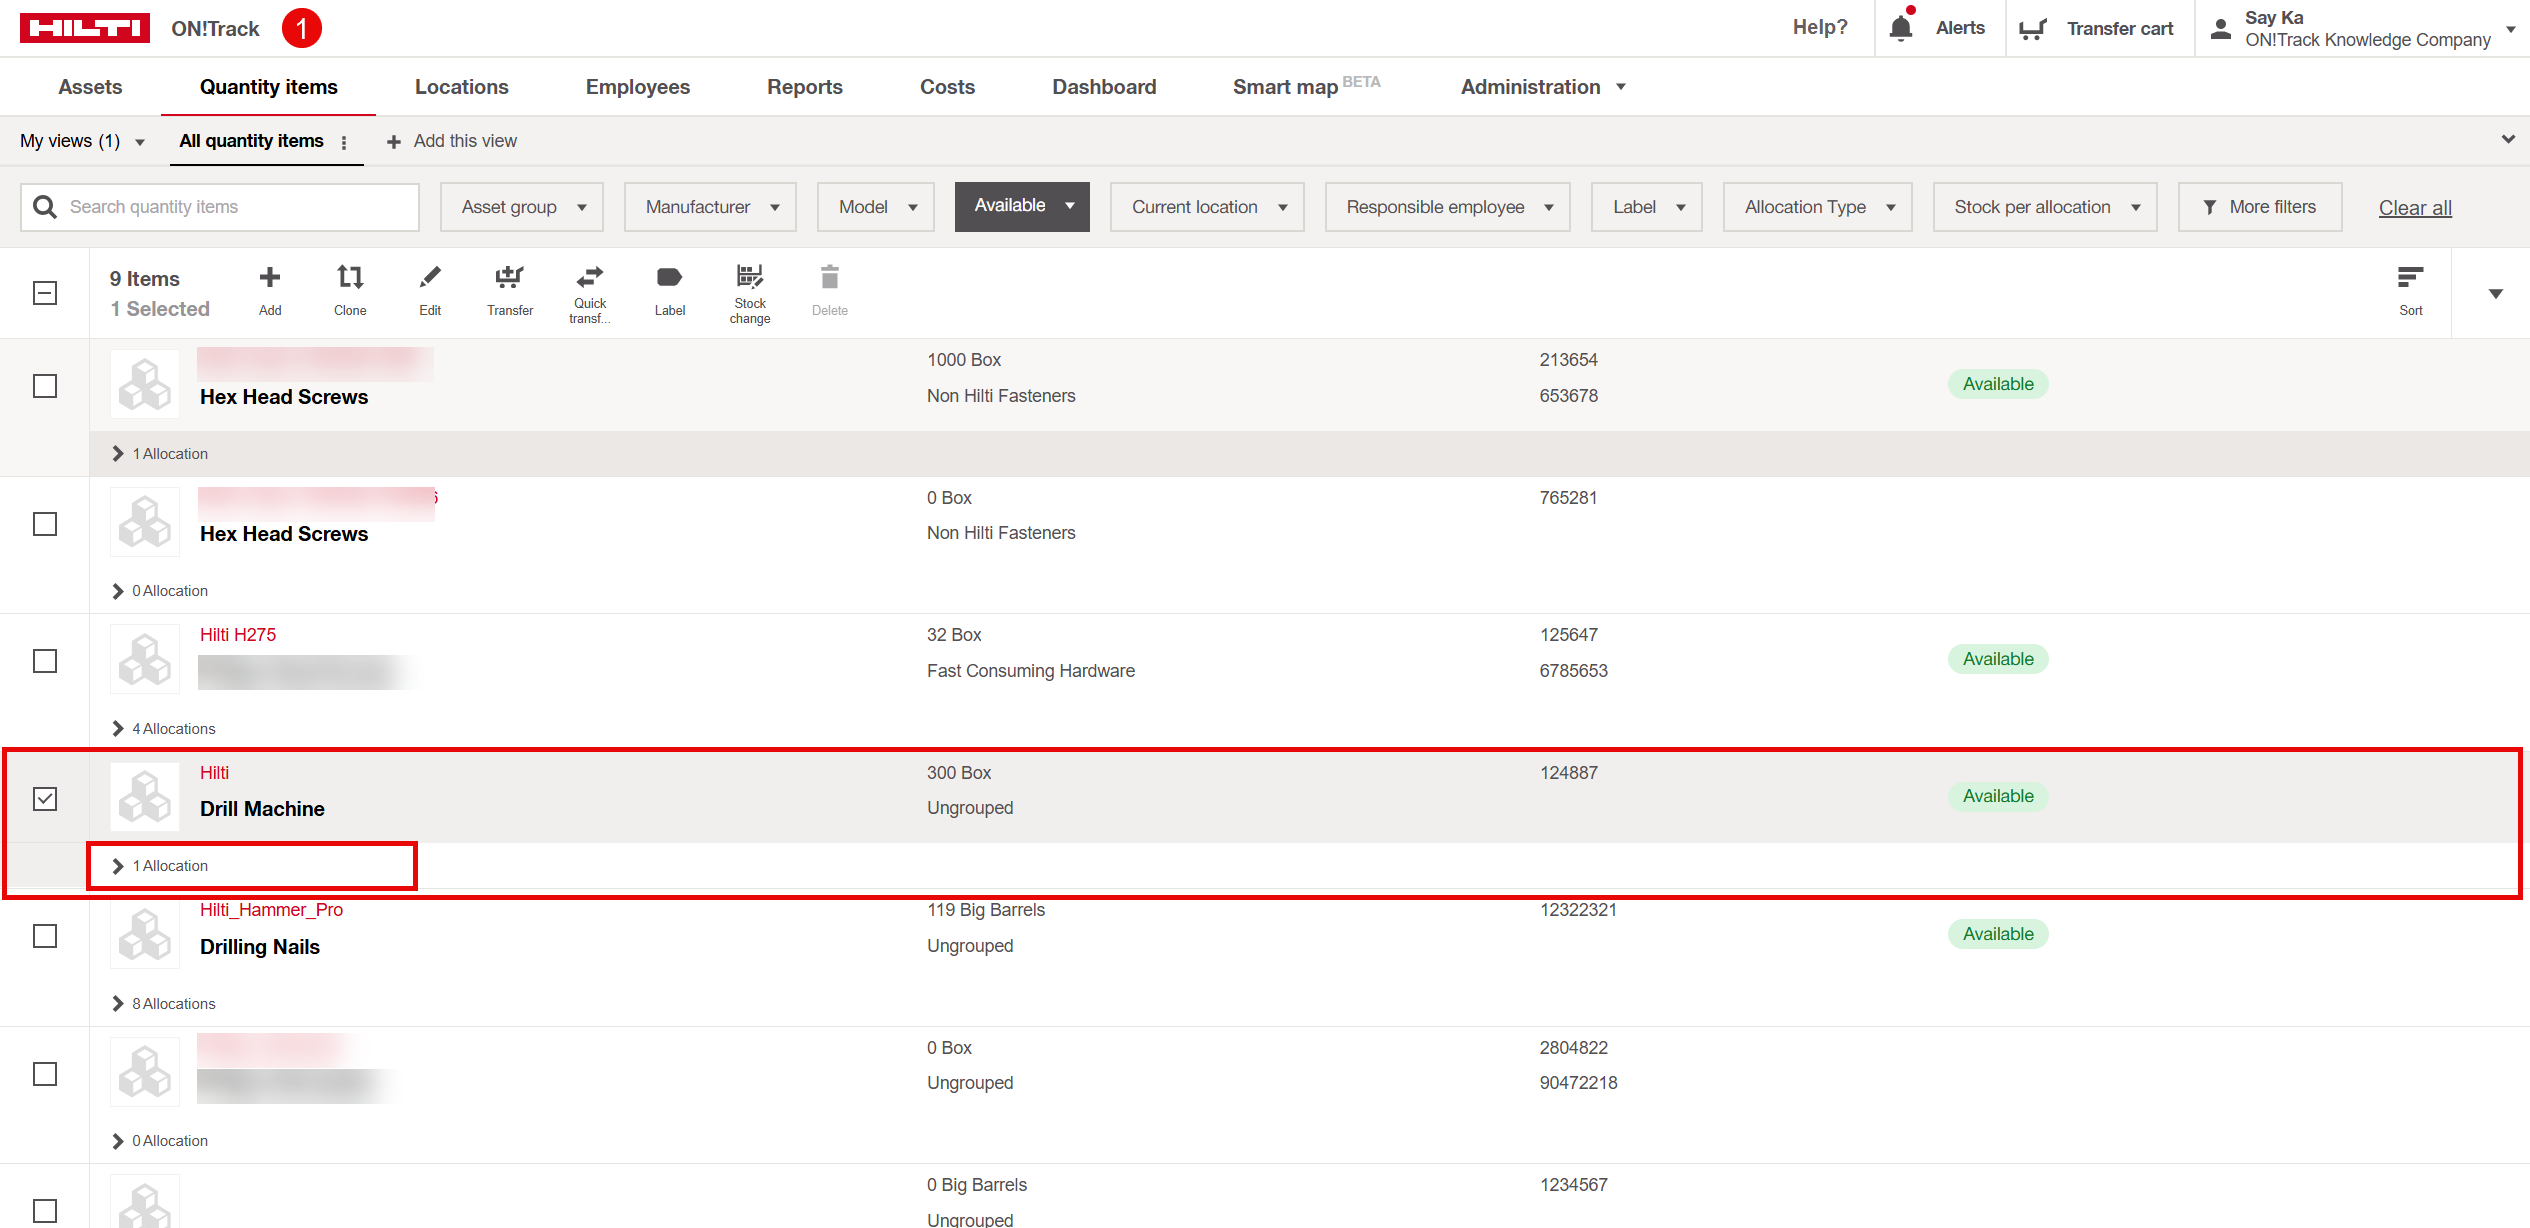Viewport: 2530px width, 1228px height.
Task: Open the Transfer action icon
Action: click(x=510, y=278)
